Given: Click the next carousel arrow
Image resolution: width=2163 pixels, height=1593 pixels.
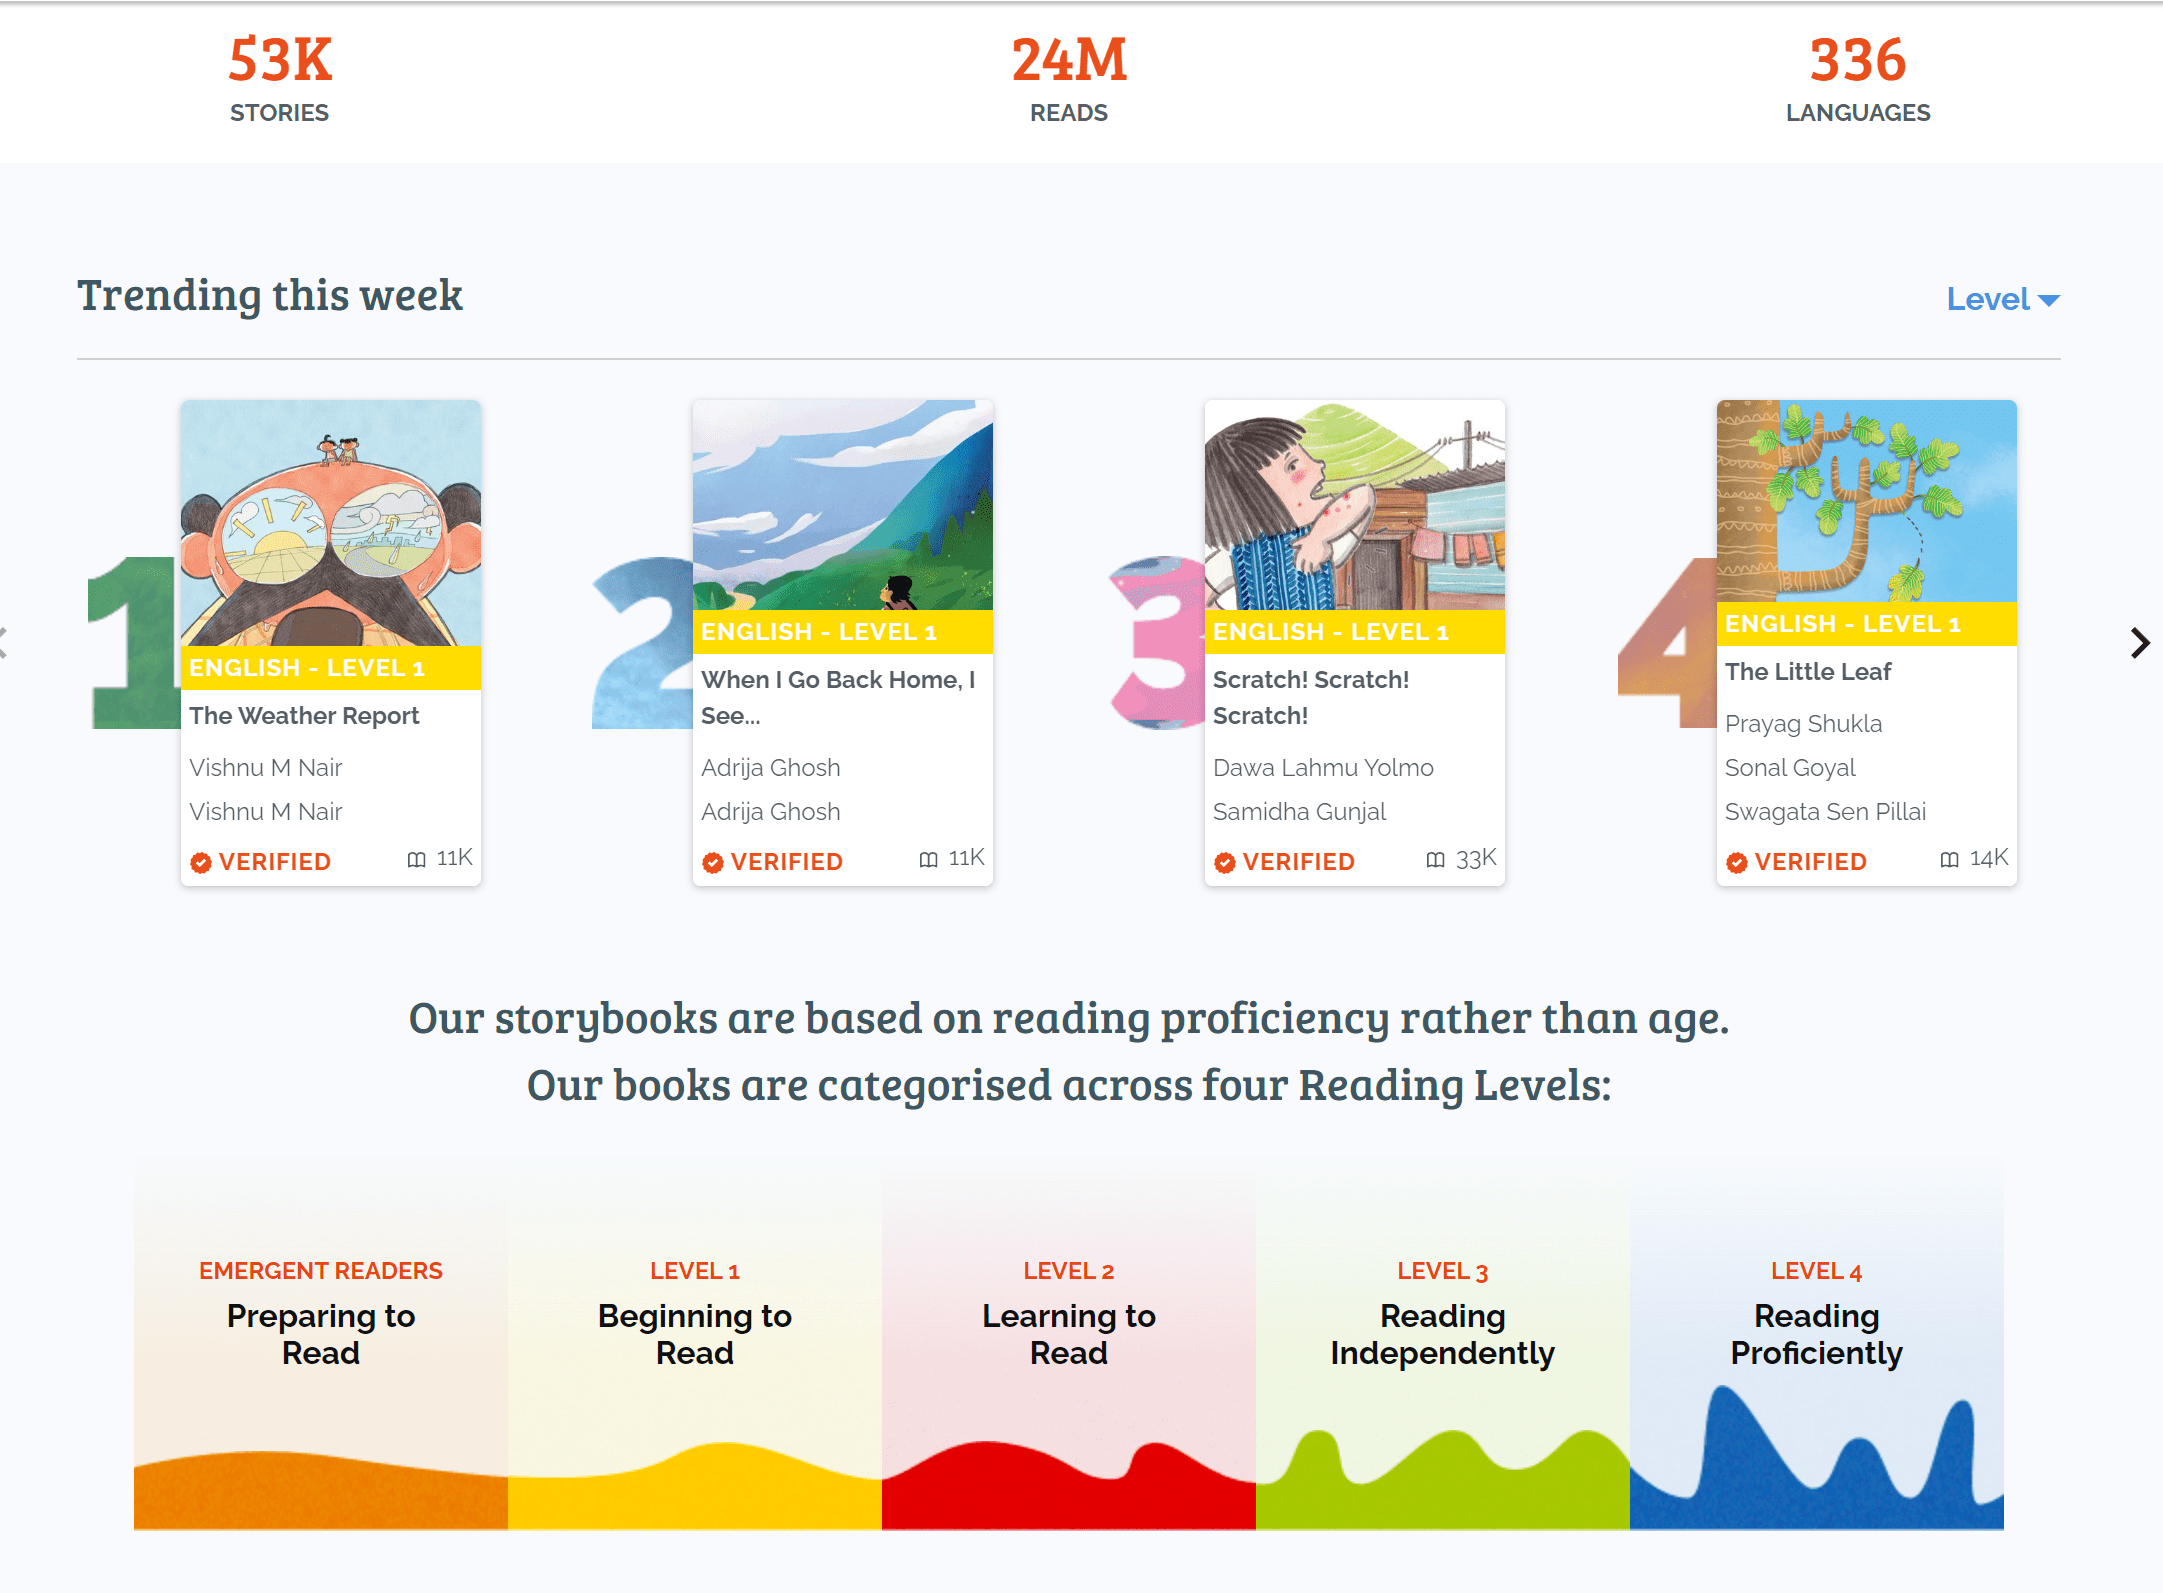Looking at the screenshot, I should pos(2139,643).
